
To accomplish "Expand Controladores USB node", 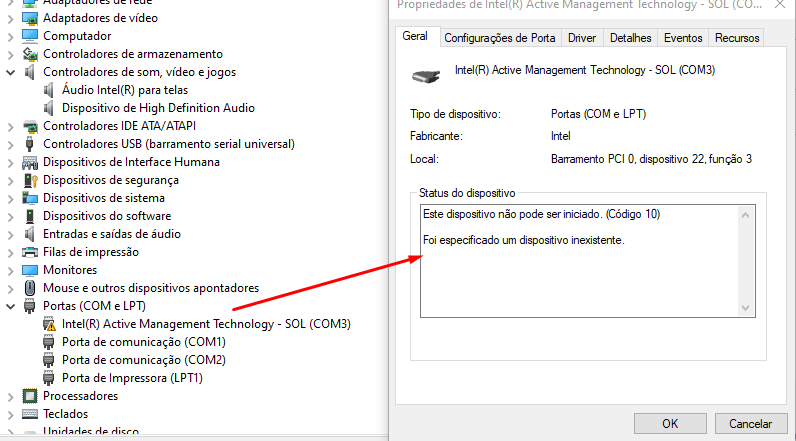I will coord(10,145).
